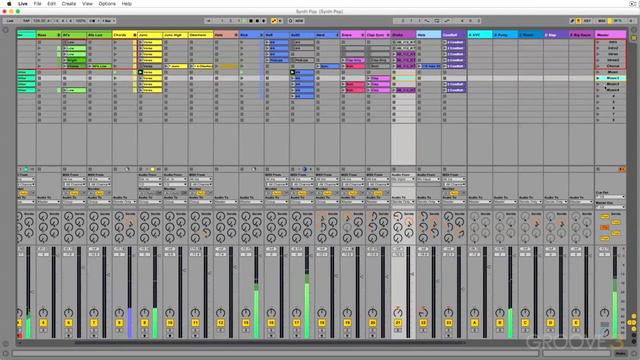Open the File menu
Screen dimensions: 640x360
coord(38,4)
